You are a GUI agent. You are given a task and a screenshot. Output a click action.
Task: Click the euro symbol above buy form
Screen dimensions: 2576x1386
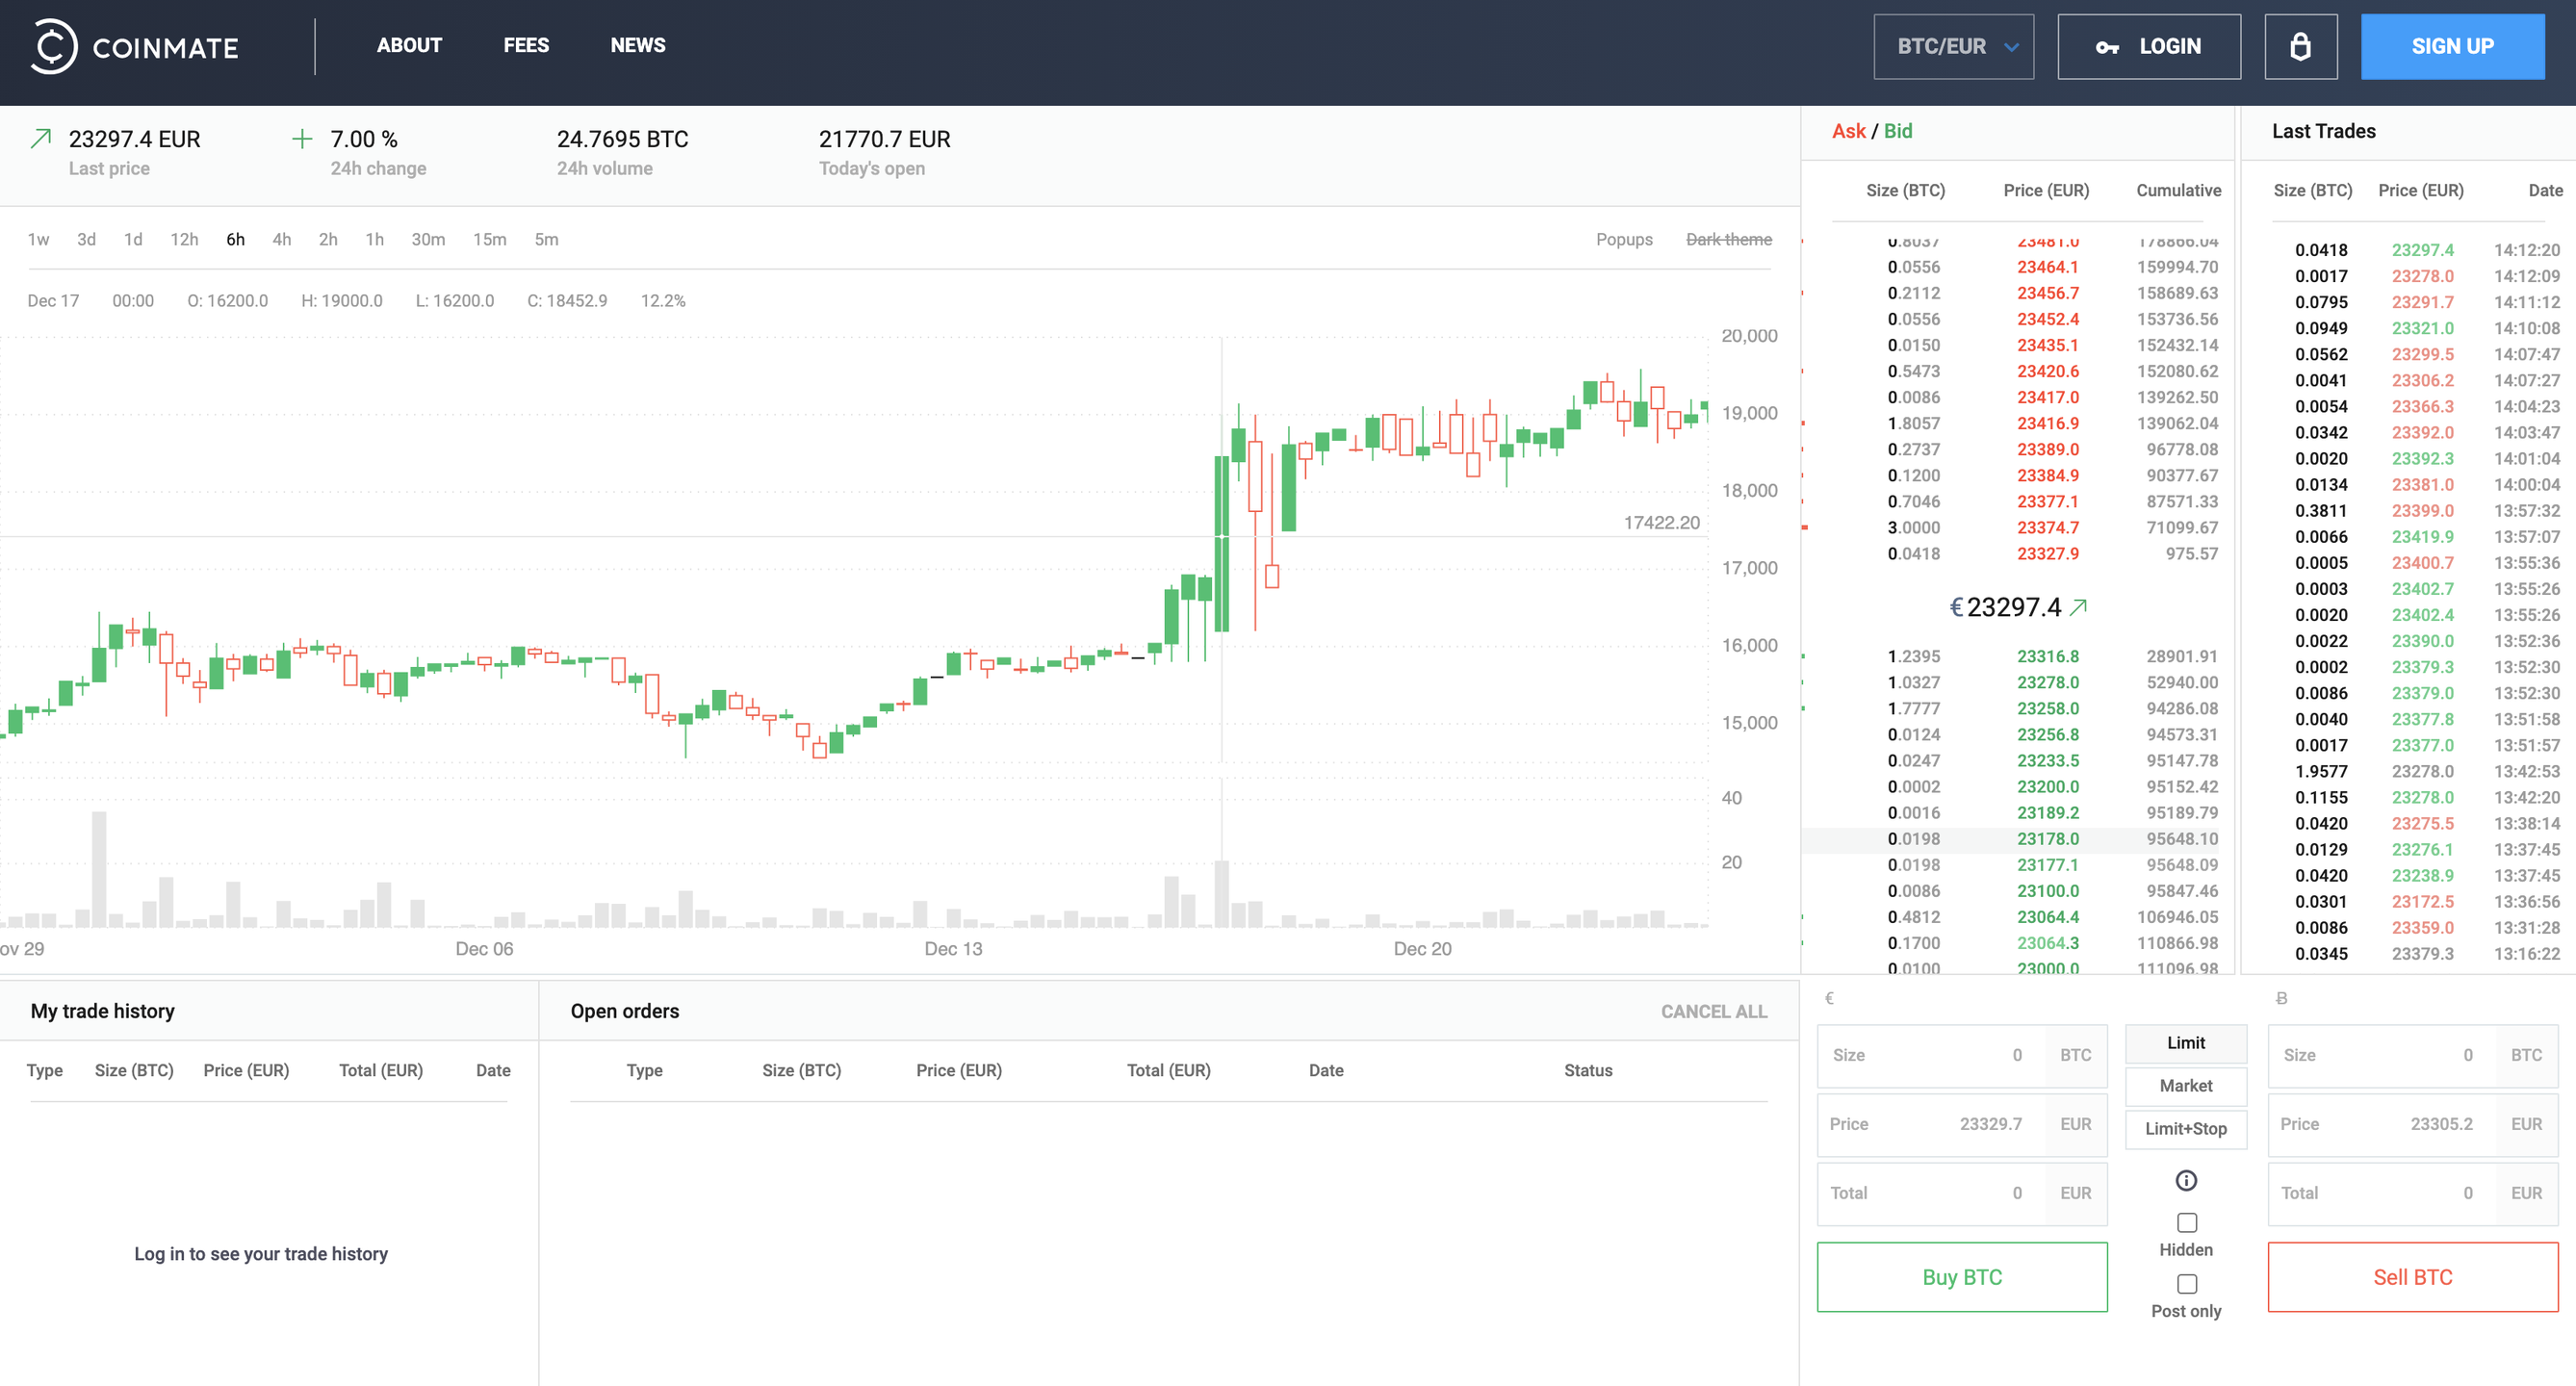coord(1829,998)
